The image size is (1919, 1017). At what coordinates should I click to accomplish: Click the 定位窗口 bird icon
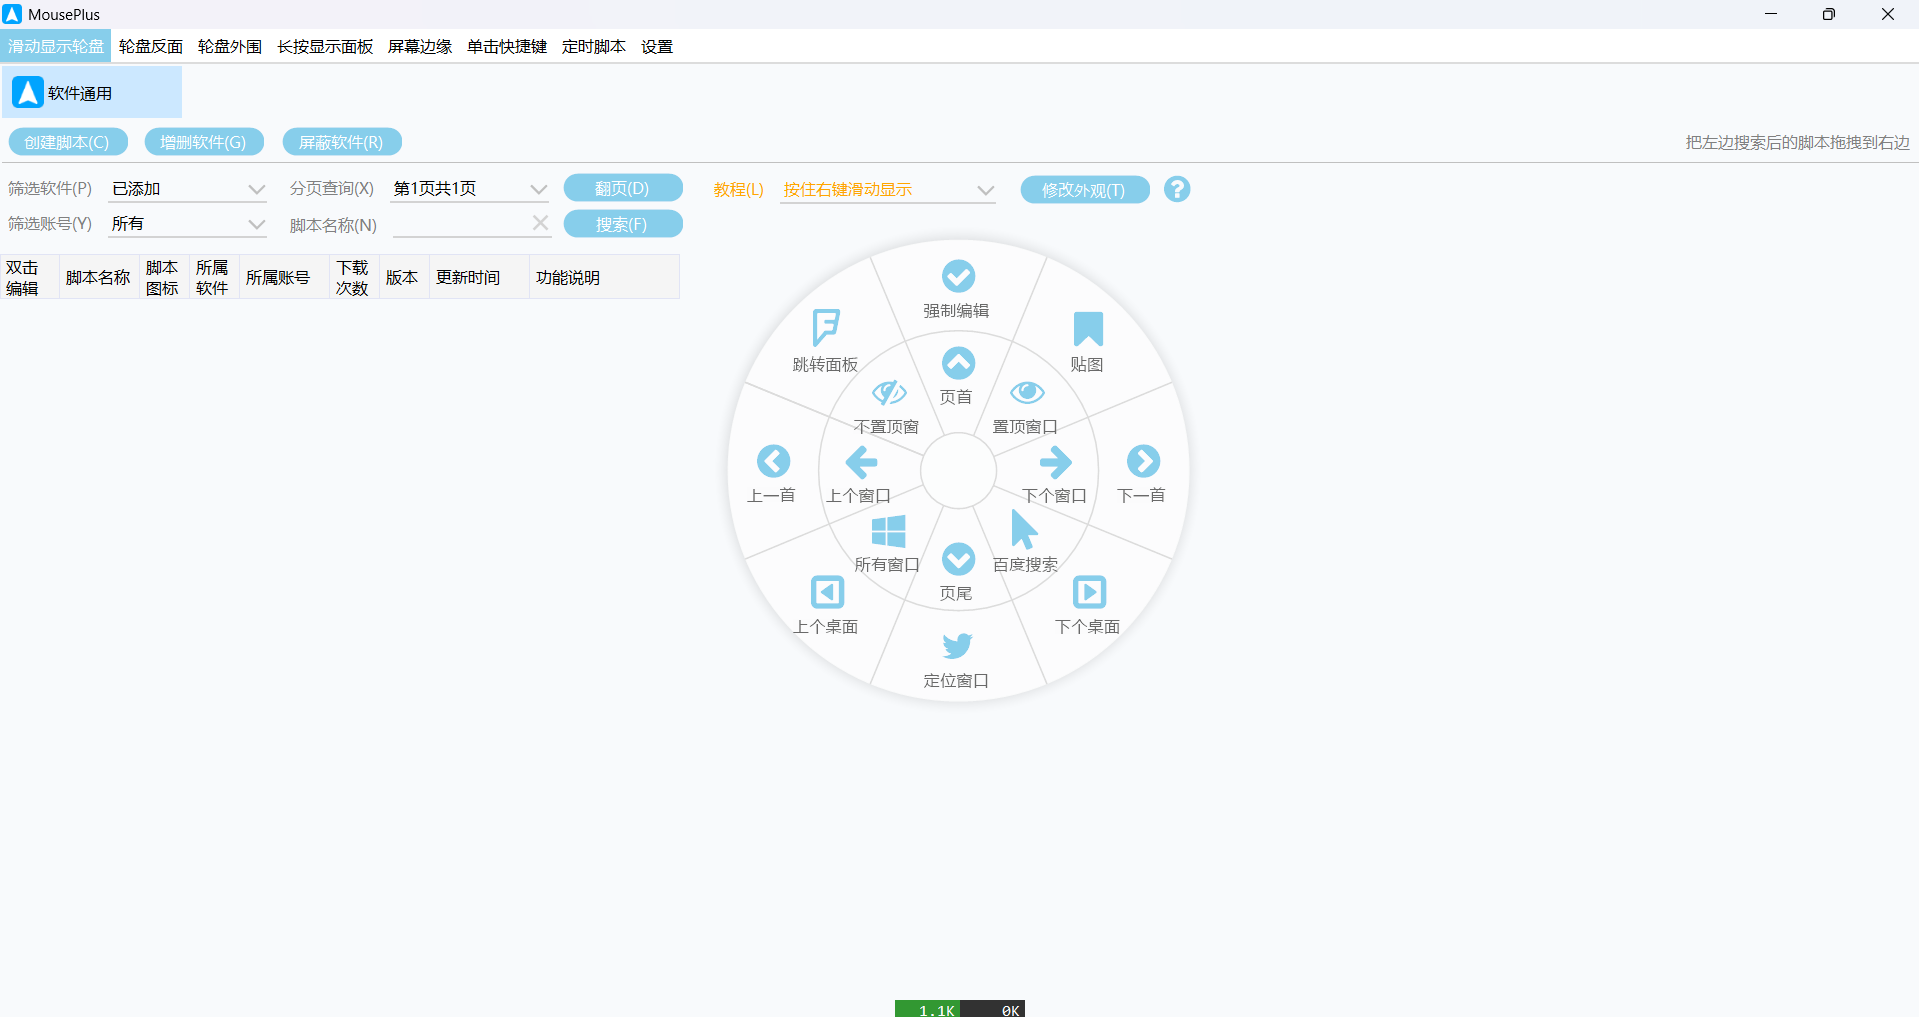[x=957, y=645]
